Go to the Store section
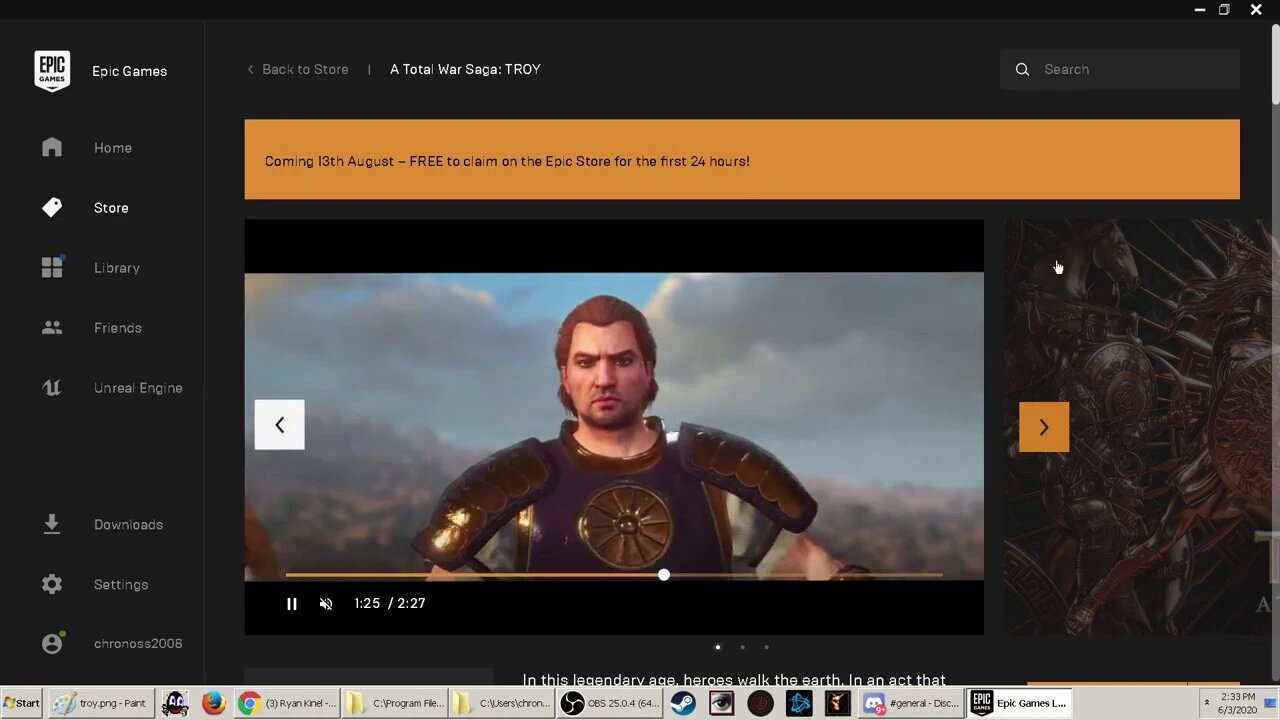1280x720 pixels. pyautogui.click(x=111, y=208)
